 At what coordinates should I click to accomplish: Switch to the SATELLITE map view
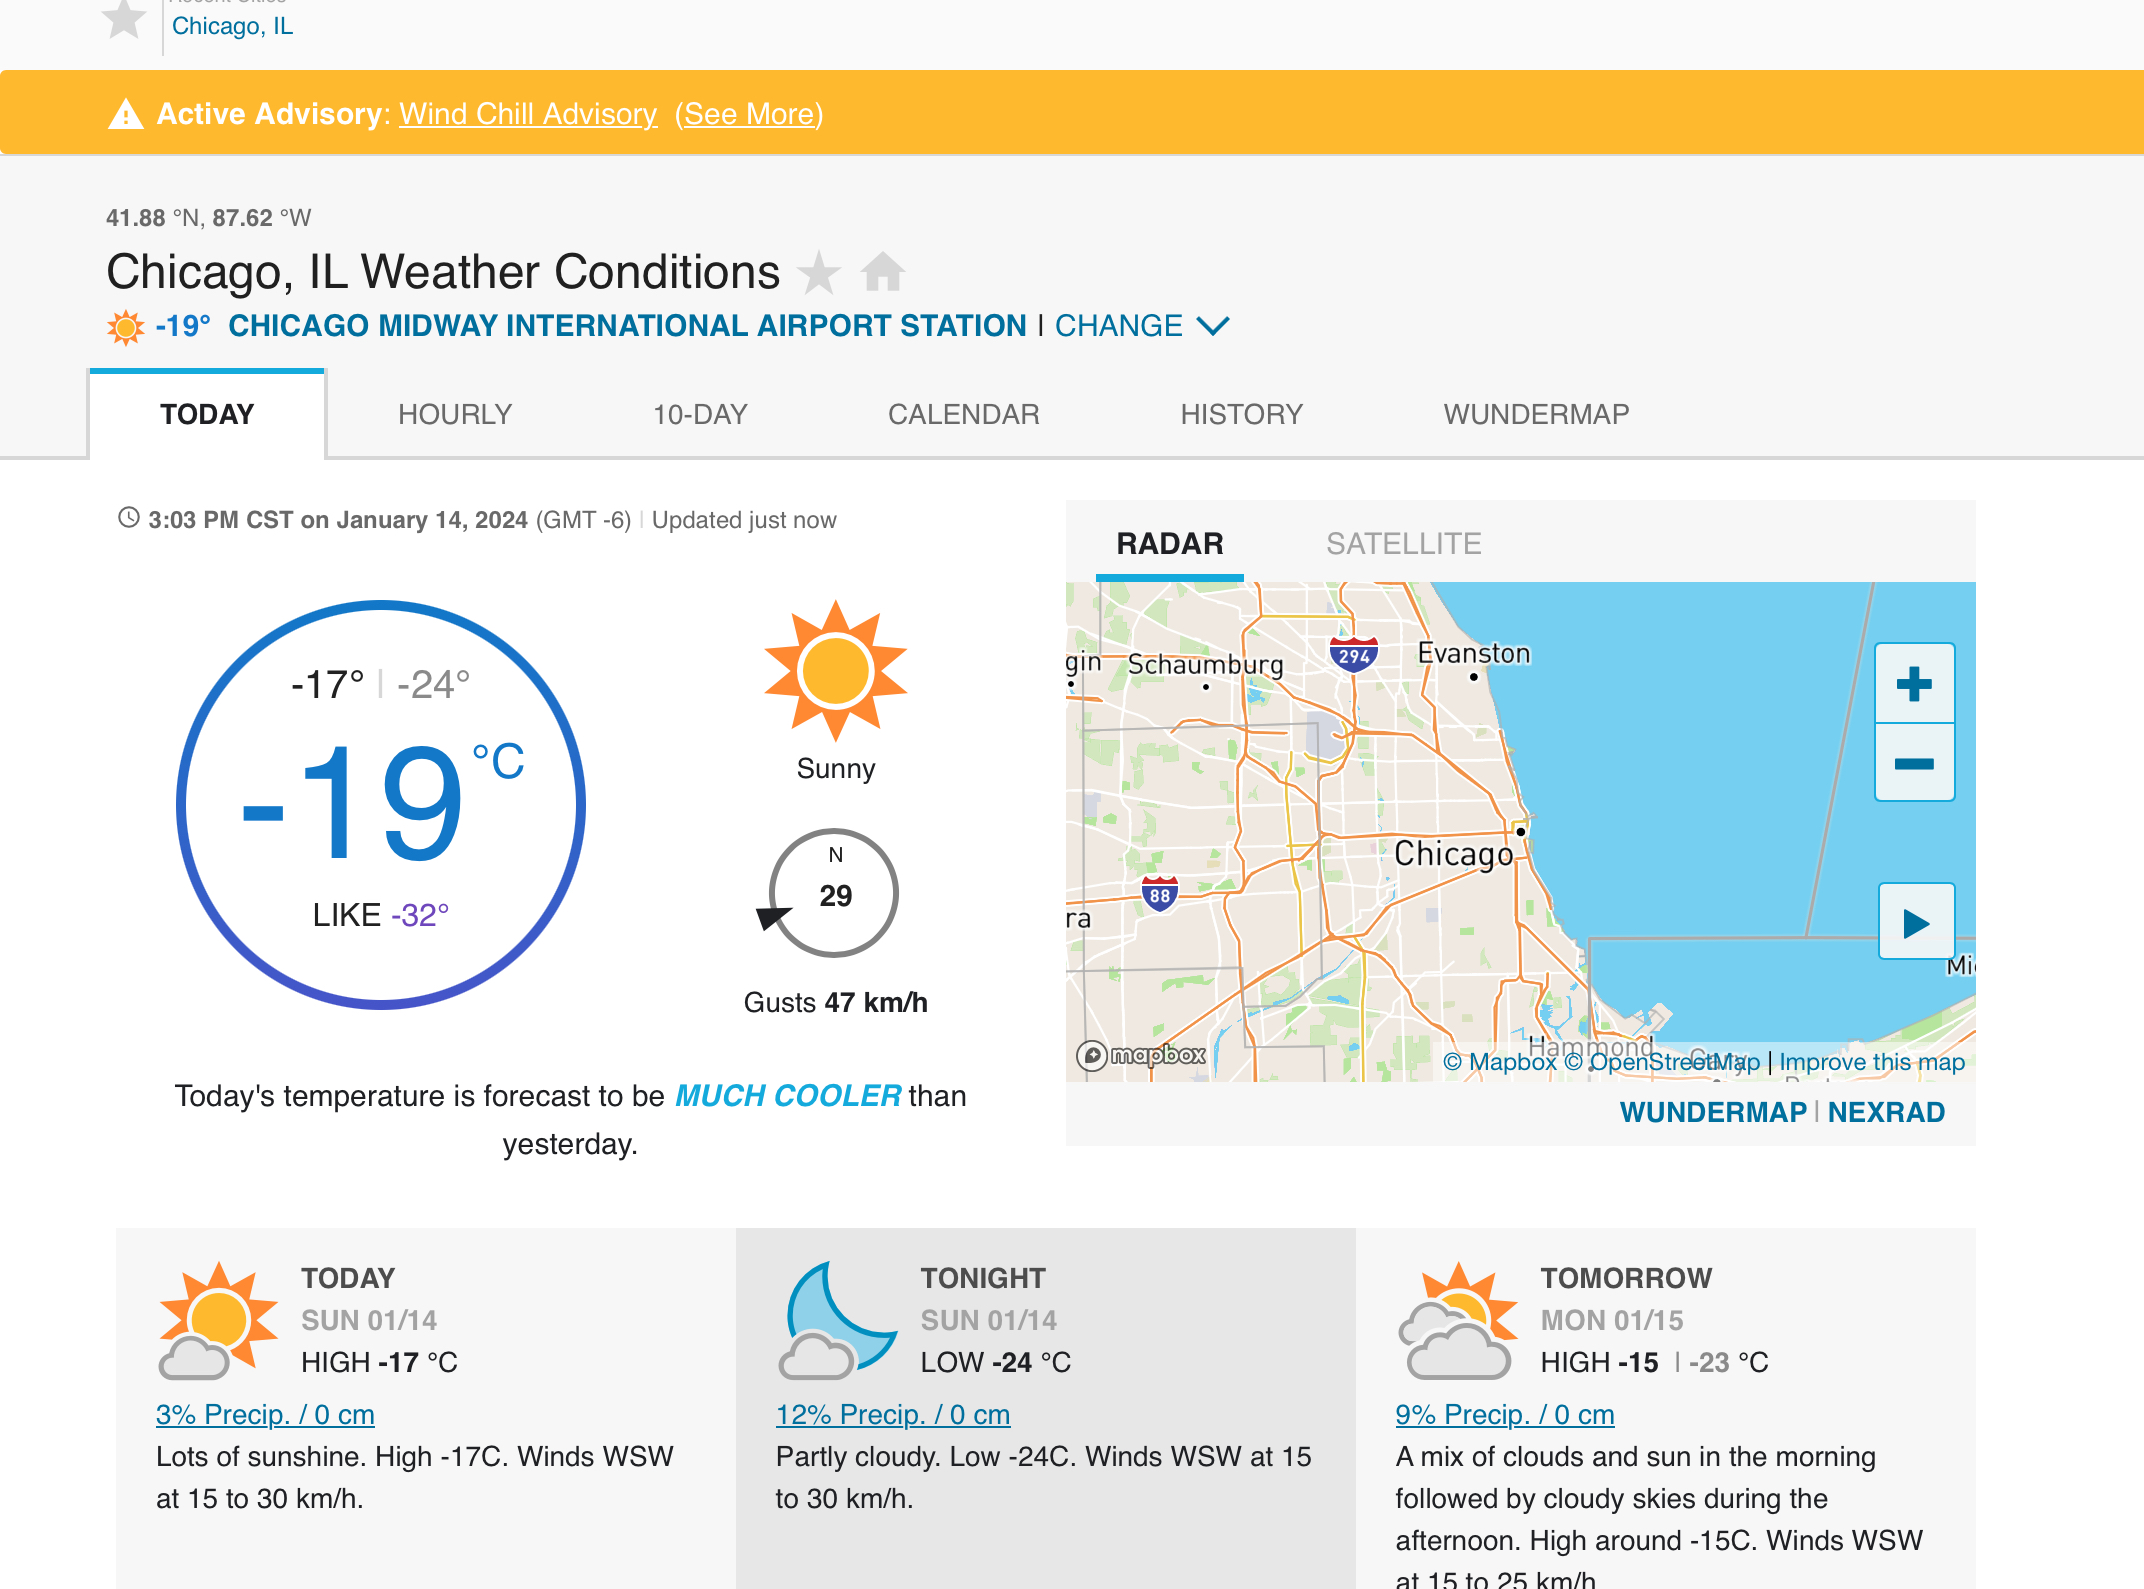(1403, 544)
